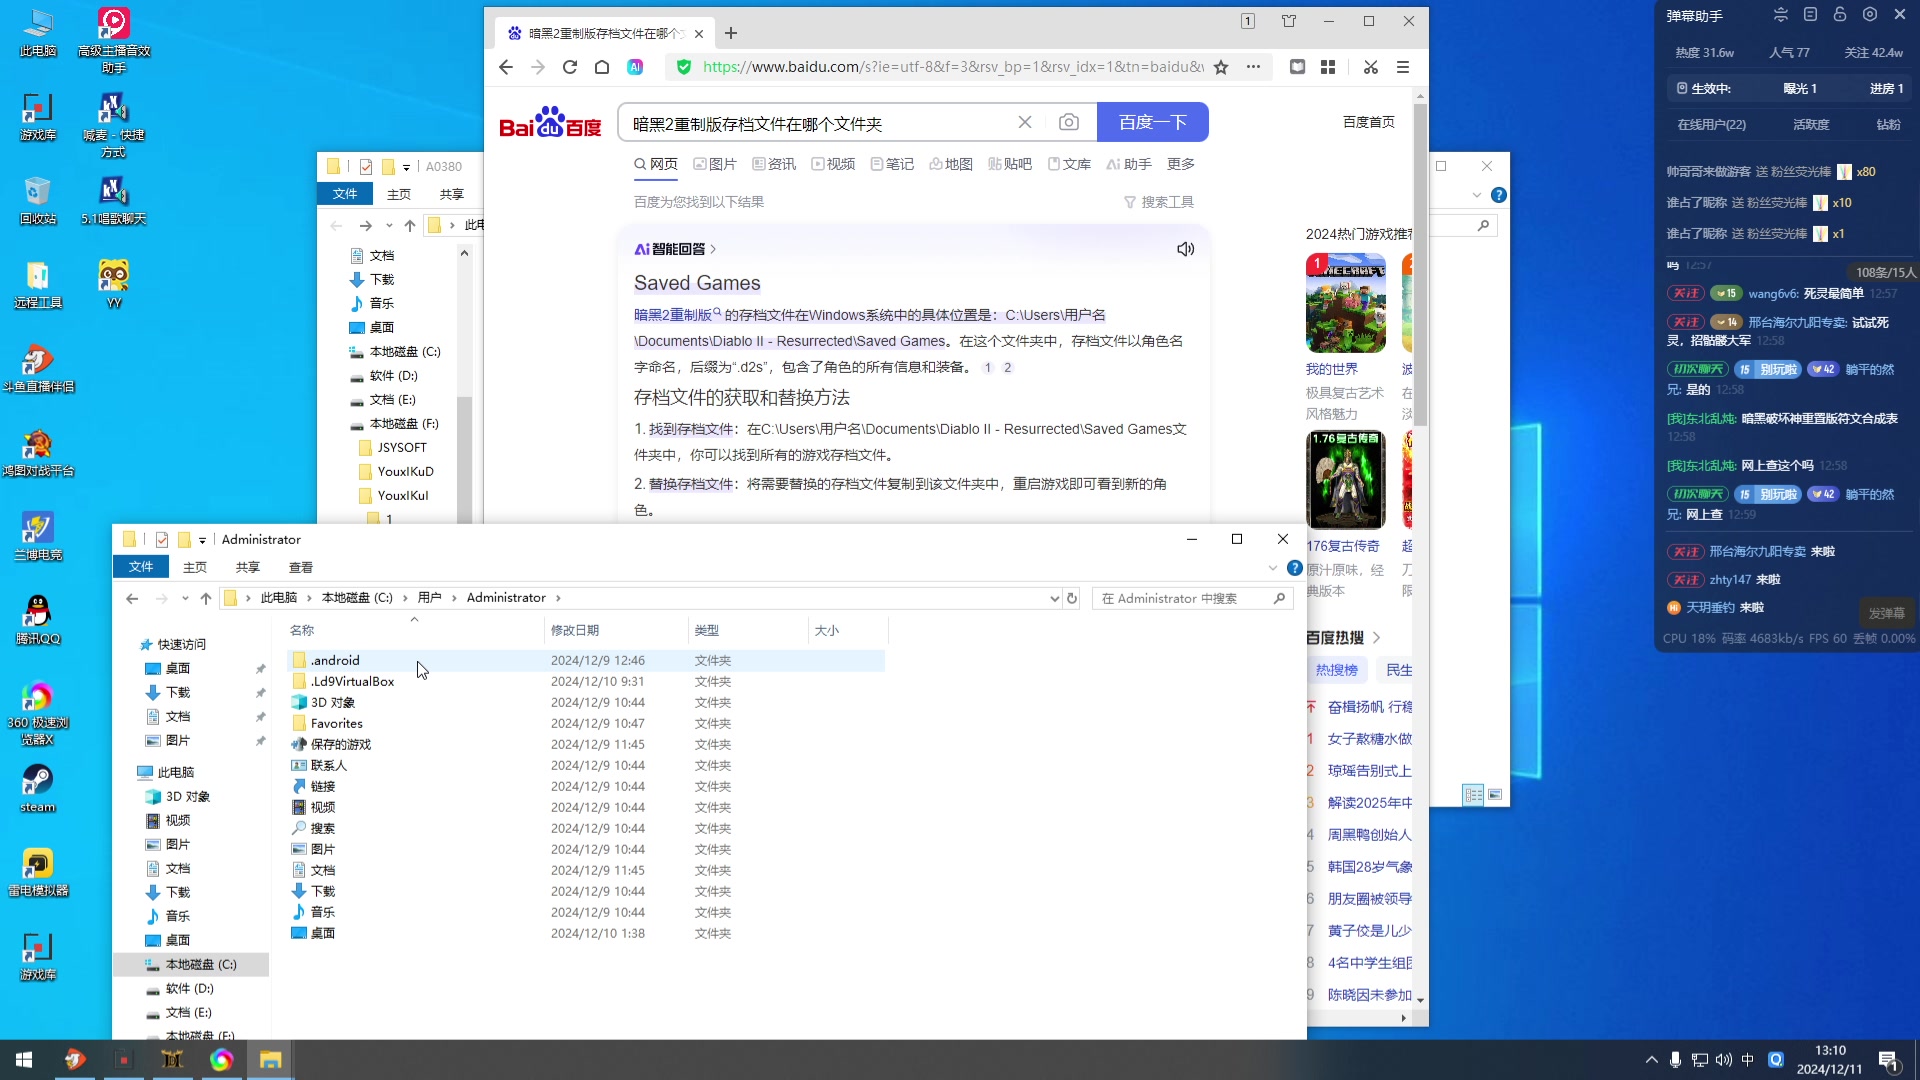Clear the Baidu search box text
The image size is (1920, 1080).
point(1025,122)
